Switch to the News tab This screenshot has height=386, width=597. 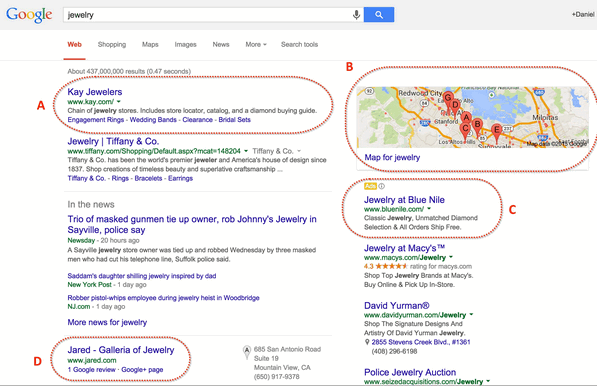[221, 45]
